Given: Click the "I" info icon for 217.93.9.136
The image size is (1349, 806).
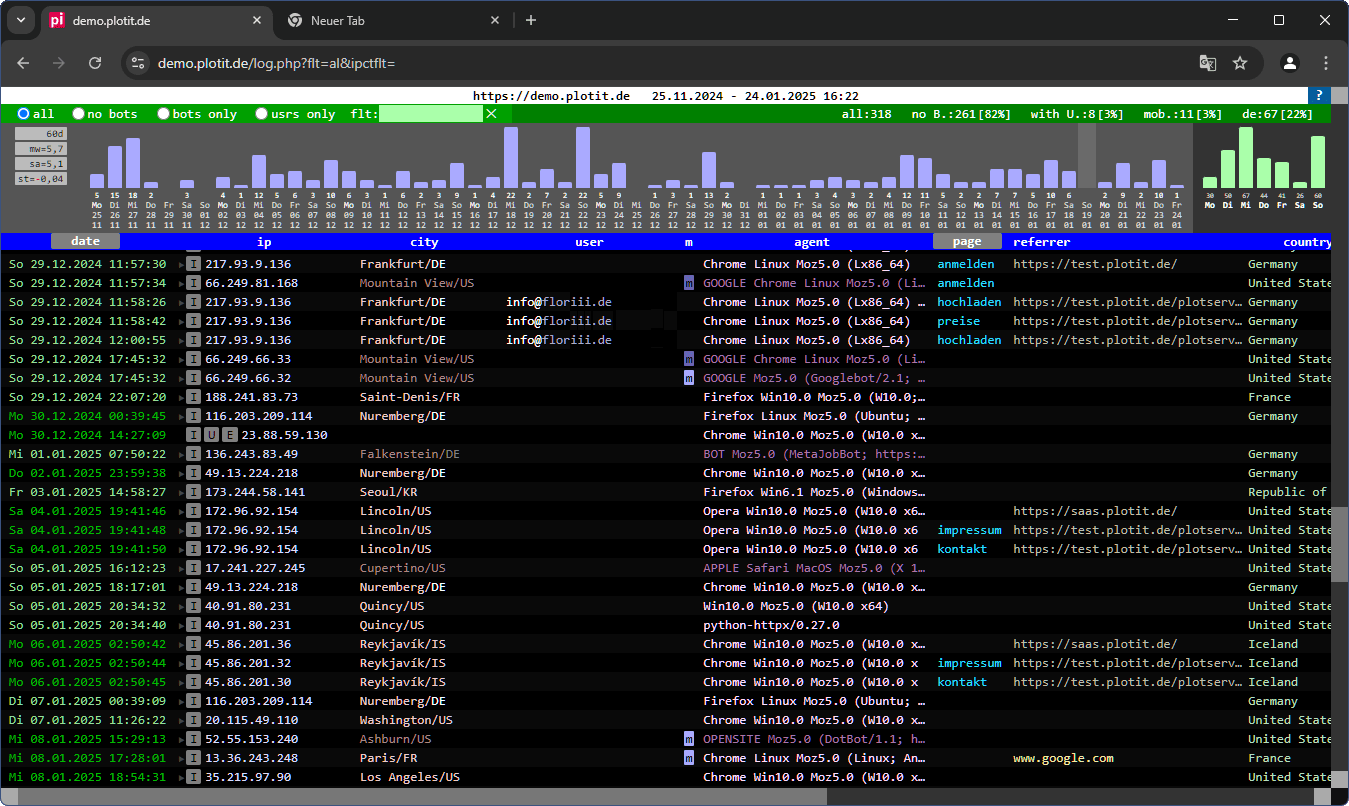Looking at the screenshot, I should coord(193,264).
